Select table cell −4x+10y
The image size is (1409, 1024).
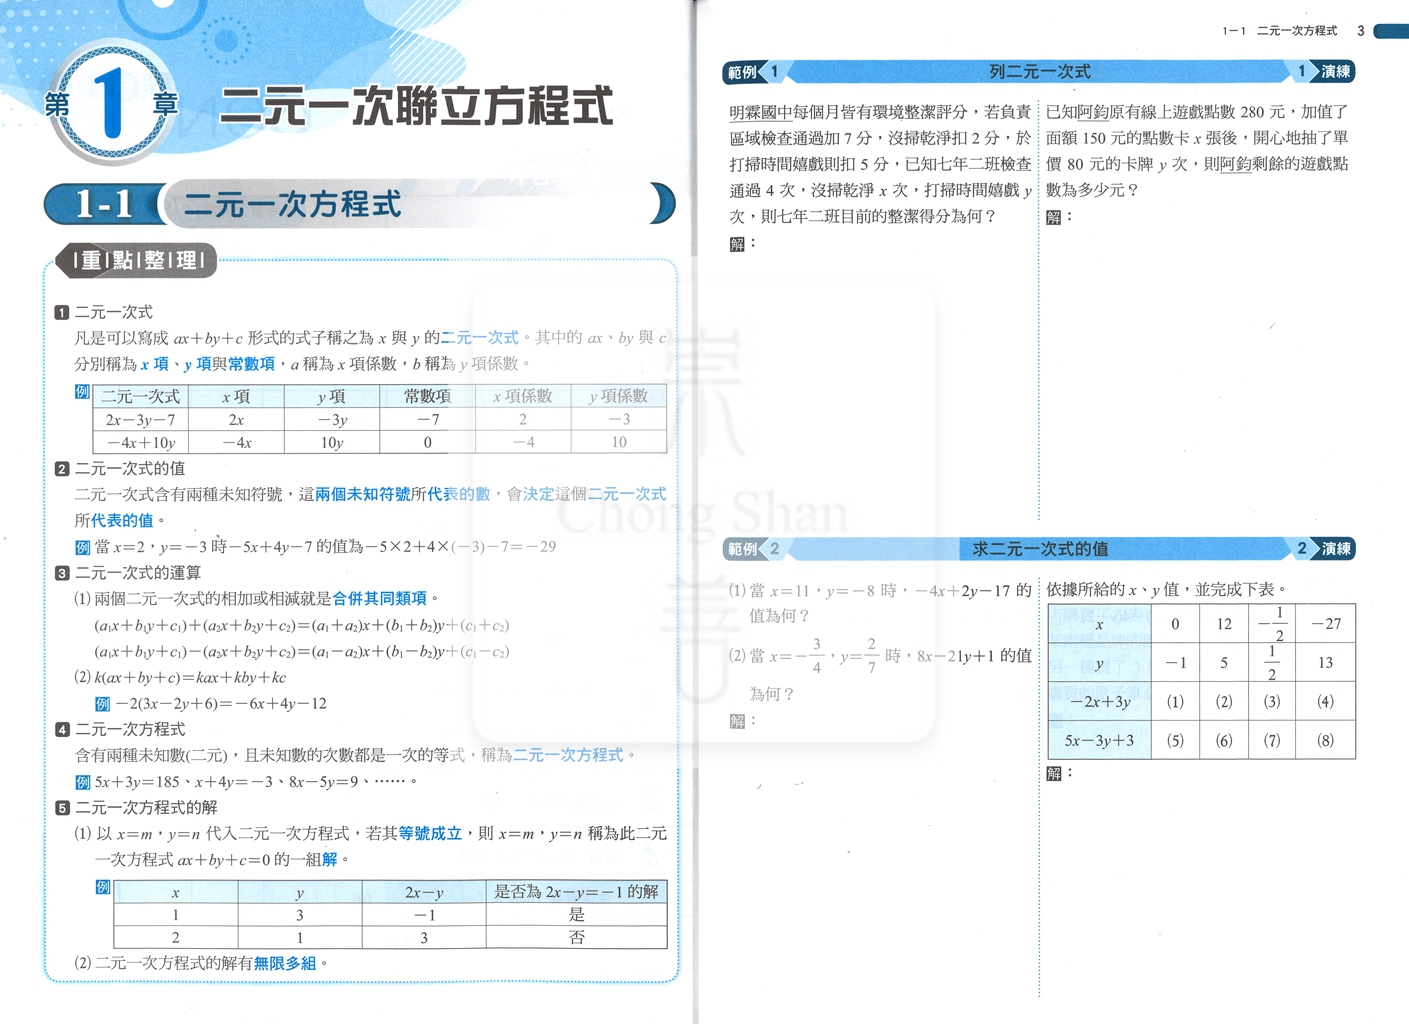[x=141, y=443]
